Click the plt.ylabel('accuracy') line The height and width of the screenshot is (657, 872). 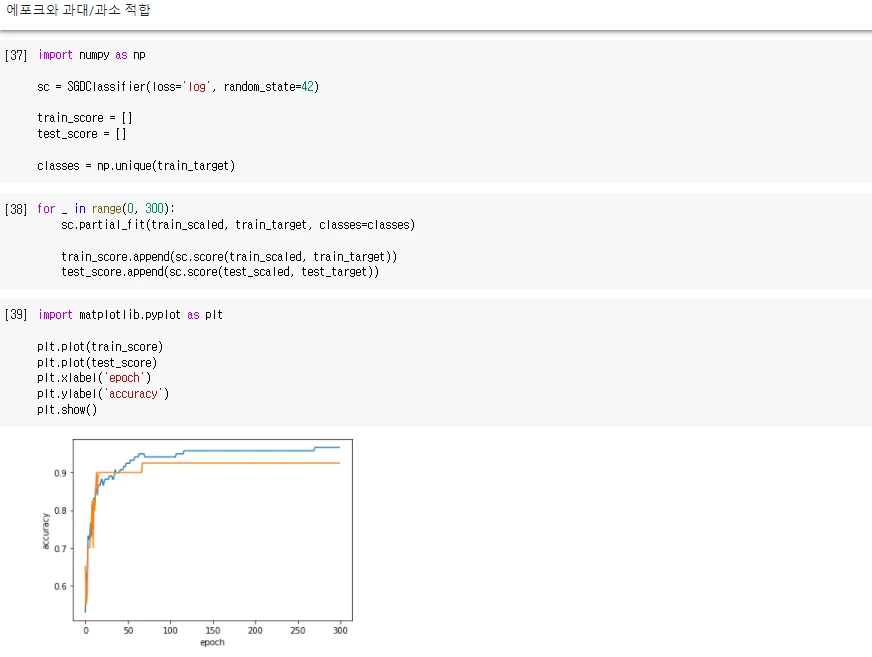(103, 394)
